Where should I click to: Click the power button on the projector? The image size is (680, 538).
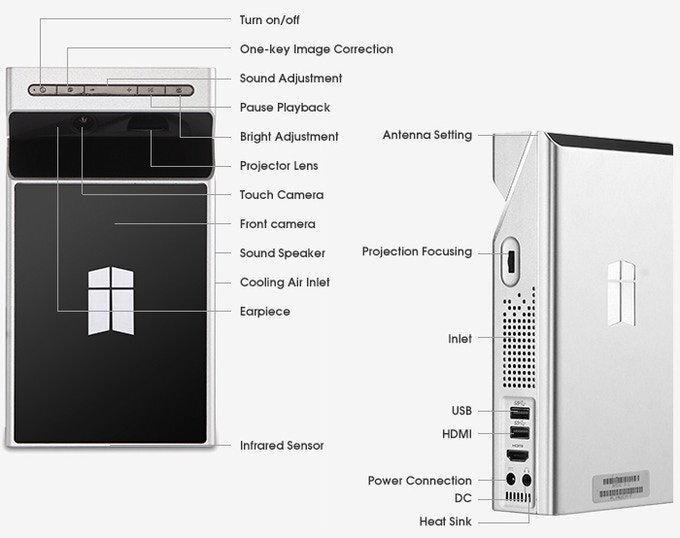(x=42, y=90)
